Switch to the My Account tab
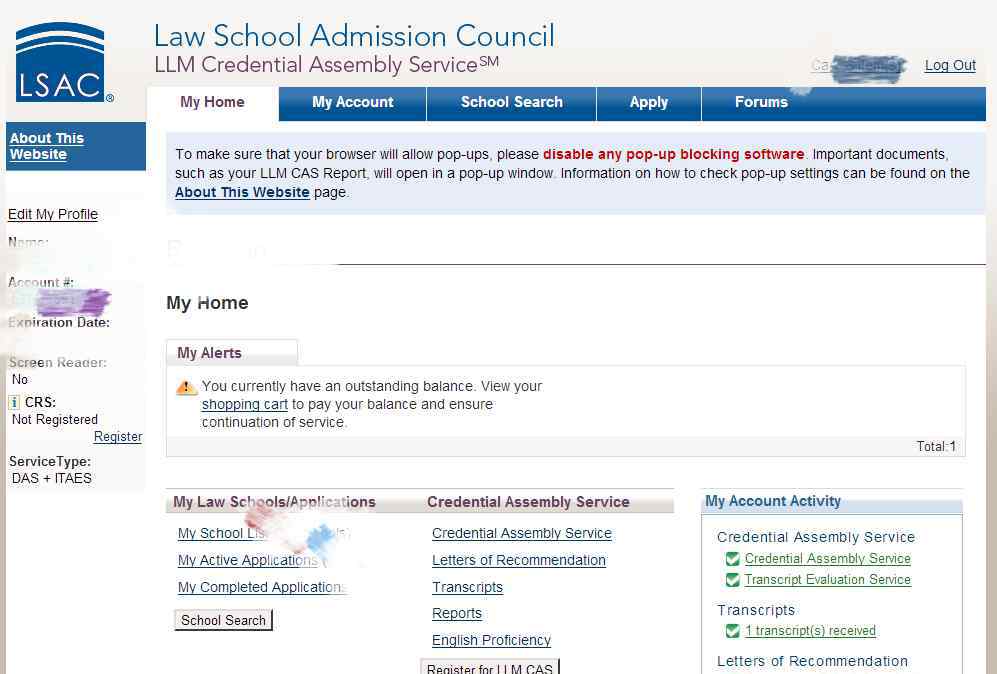The width and height of the screenshot is (997, 674). (x=352, y=102)
